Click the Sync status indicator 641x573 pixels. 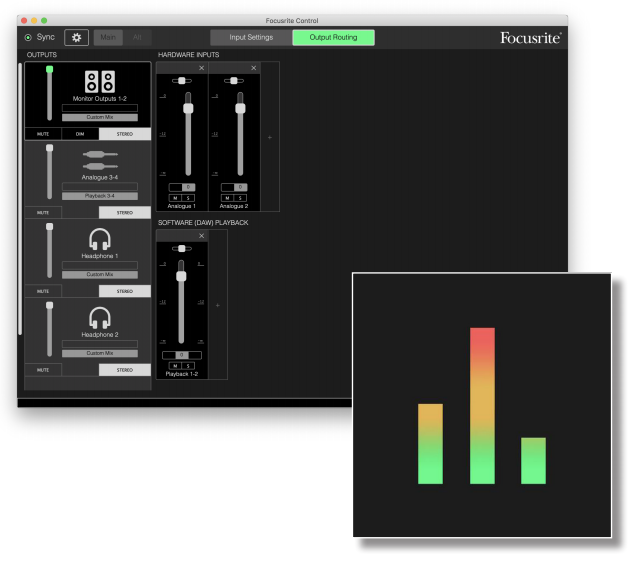tap(28, 38)
